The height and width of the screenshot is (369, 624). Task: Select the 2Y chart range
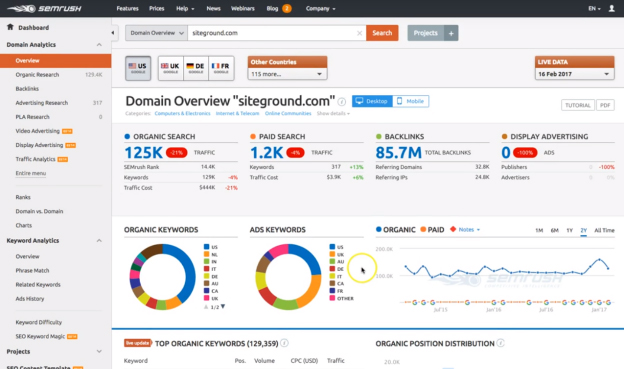(x=583, y=230)
